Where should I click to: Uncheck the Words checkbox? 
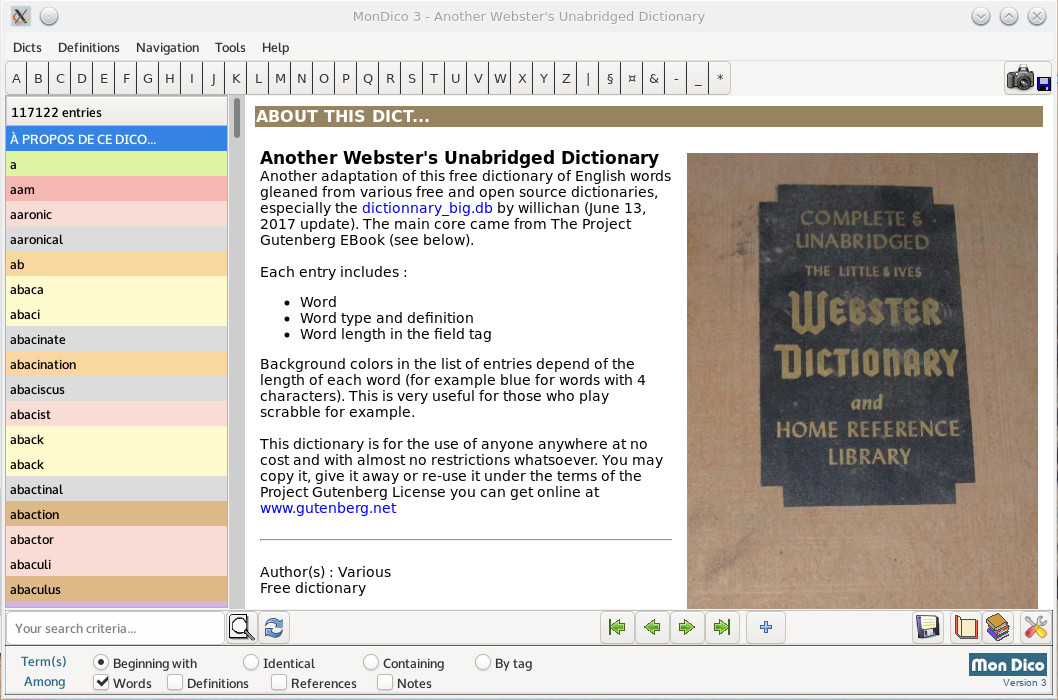point(101,682)
